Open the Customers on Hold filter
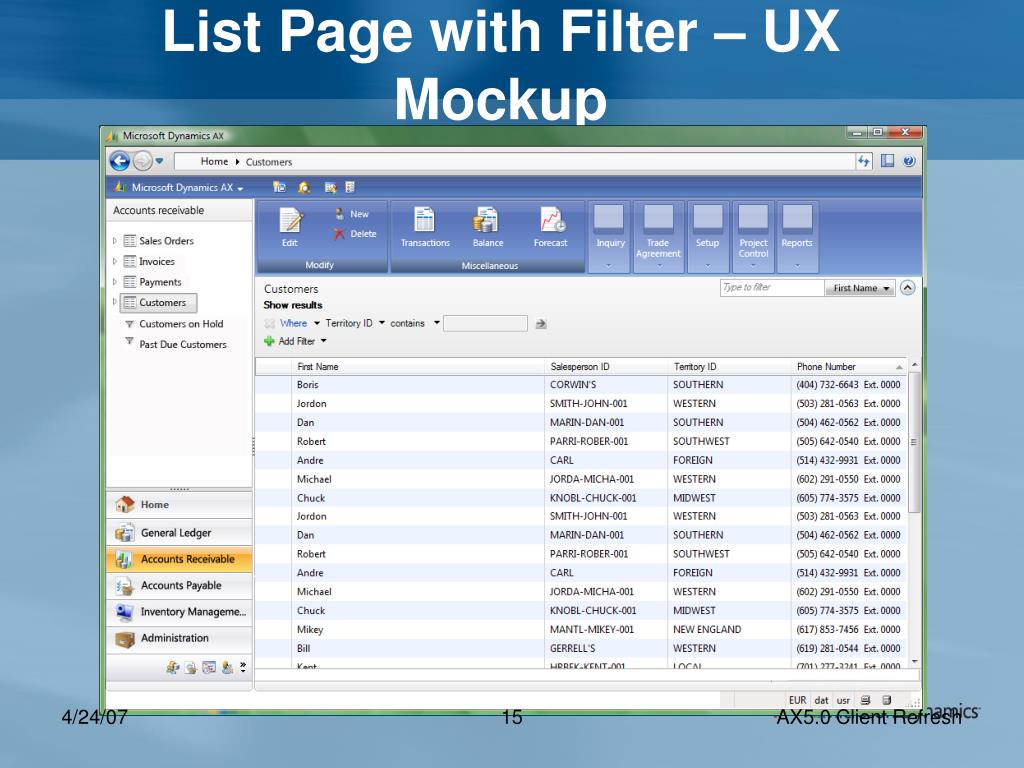 click(x=181, y=324)
